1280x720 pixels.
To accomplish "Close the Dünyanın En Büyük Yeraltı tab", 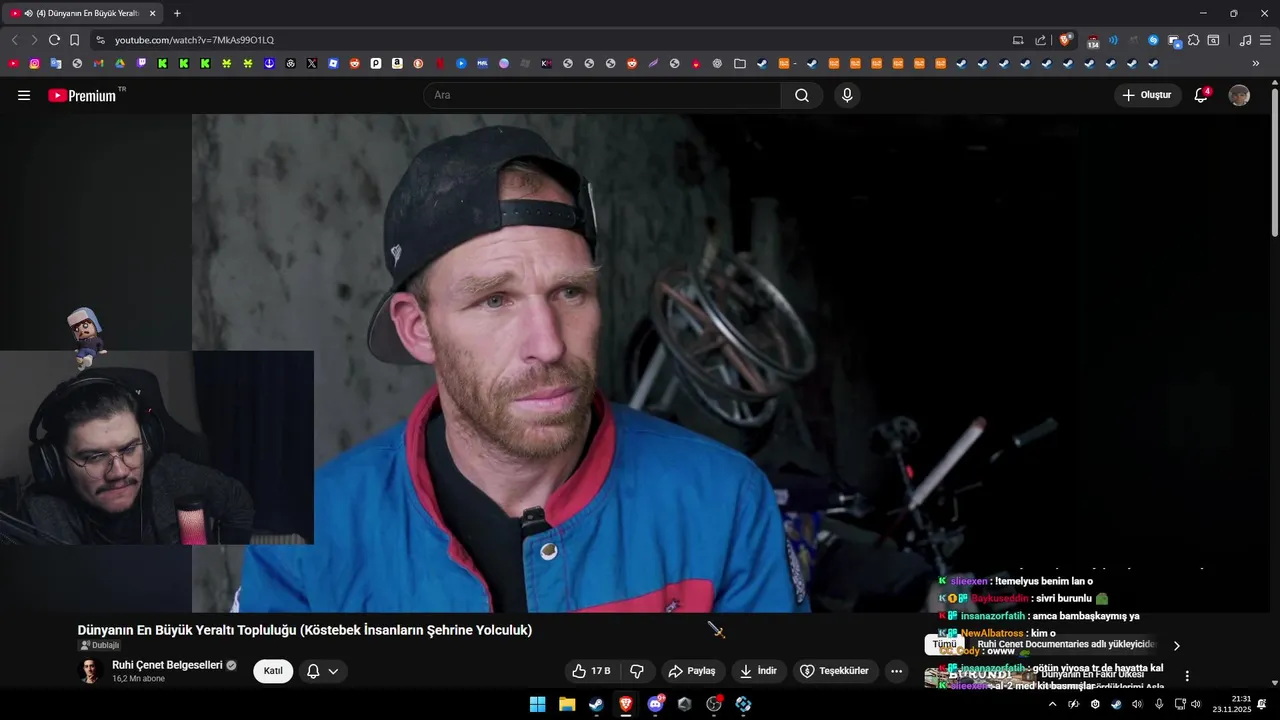I will click(x=152, y=13).
